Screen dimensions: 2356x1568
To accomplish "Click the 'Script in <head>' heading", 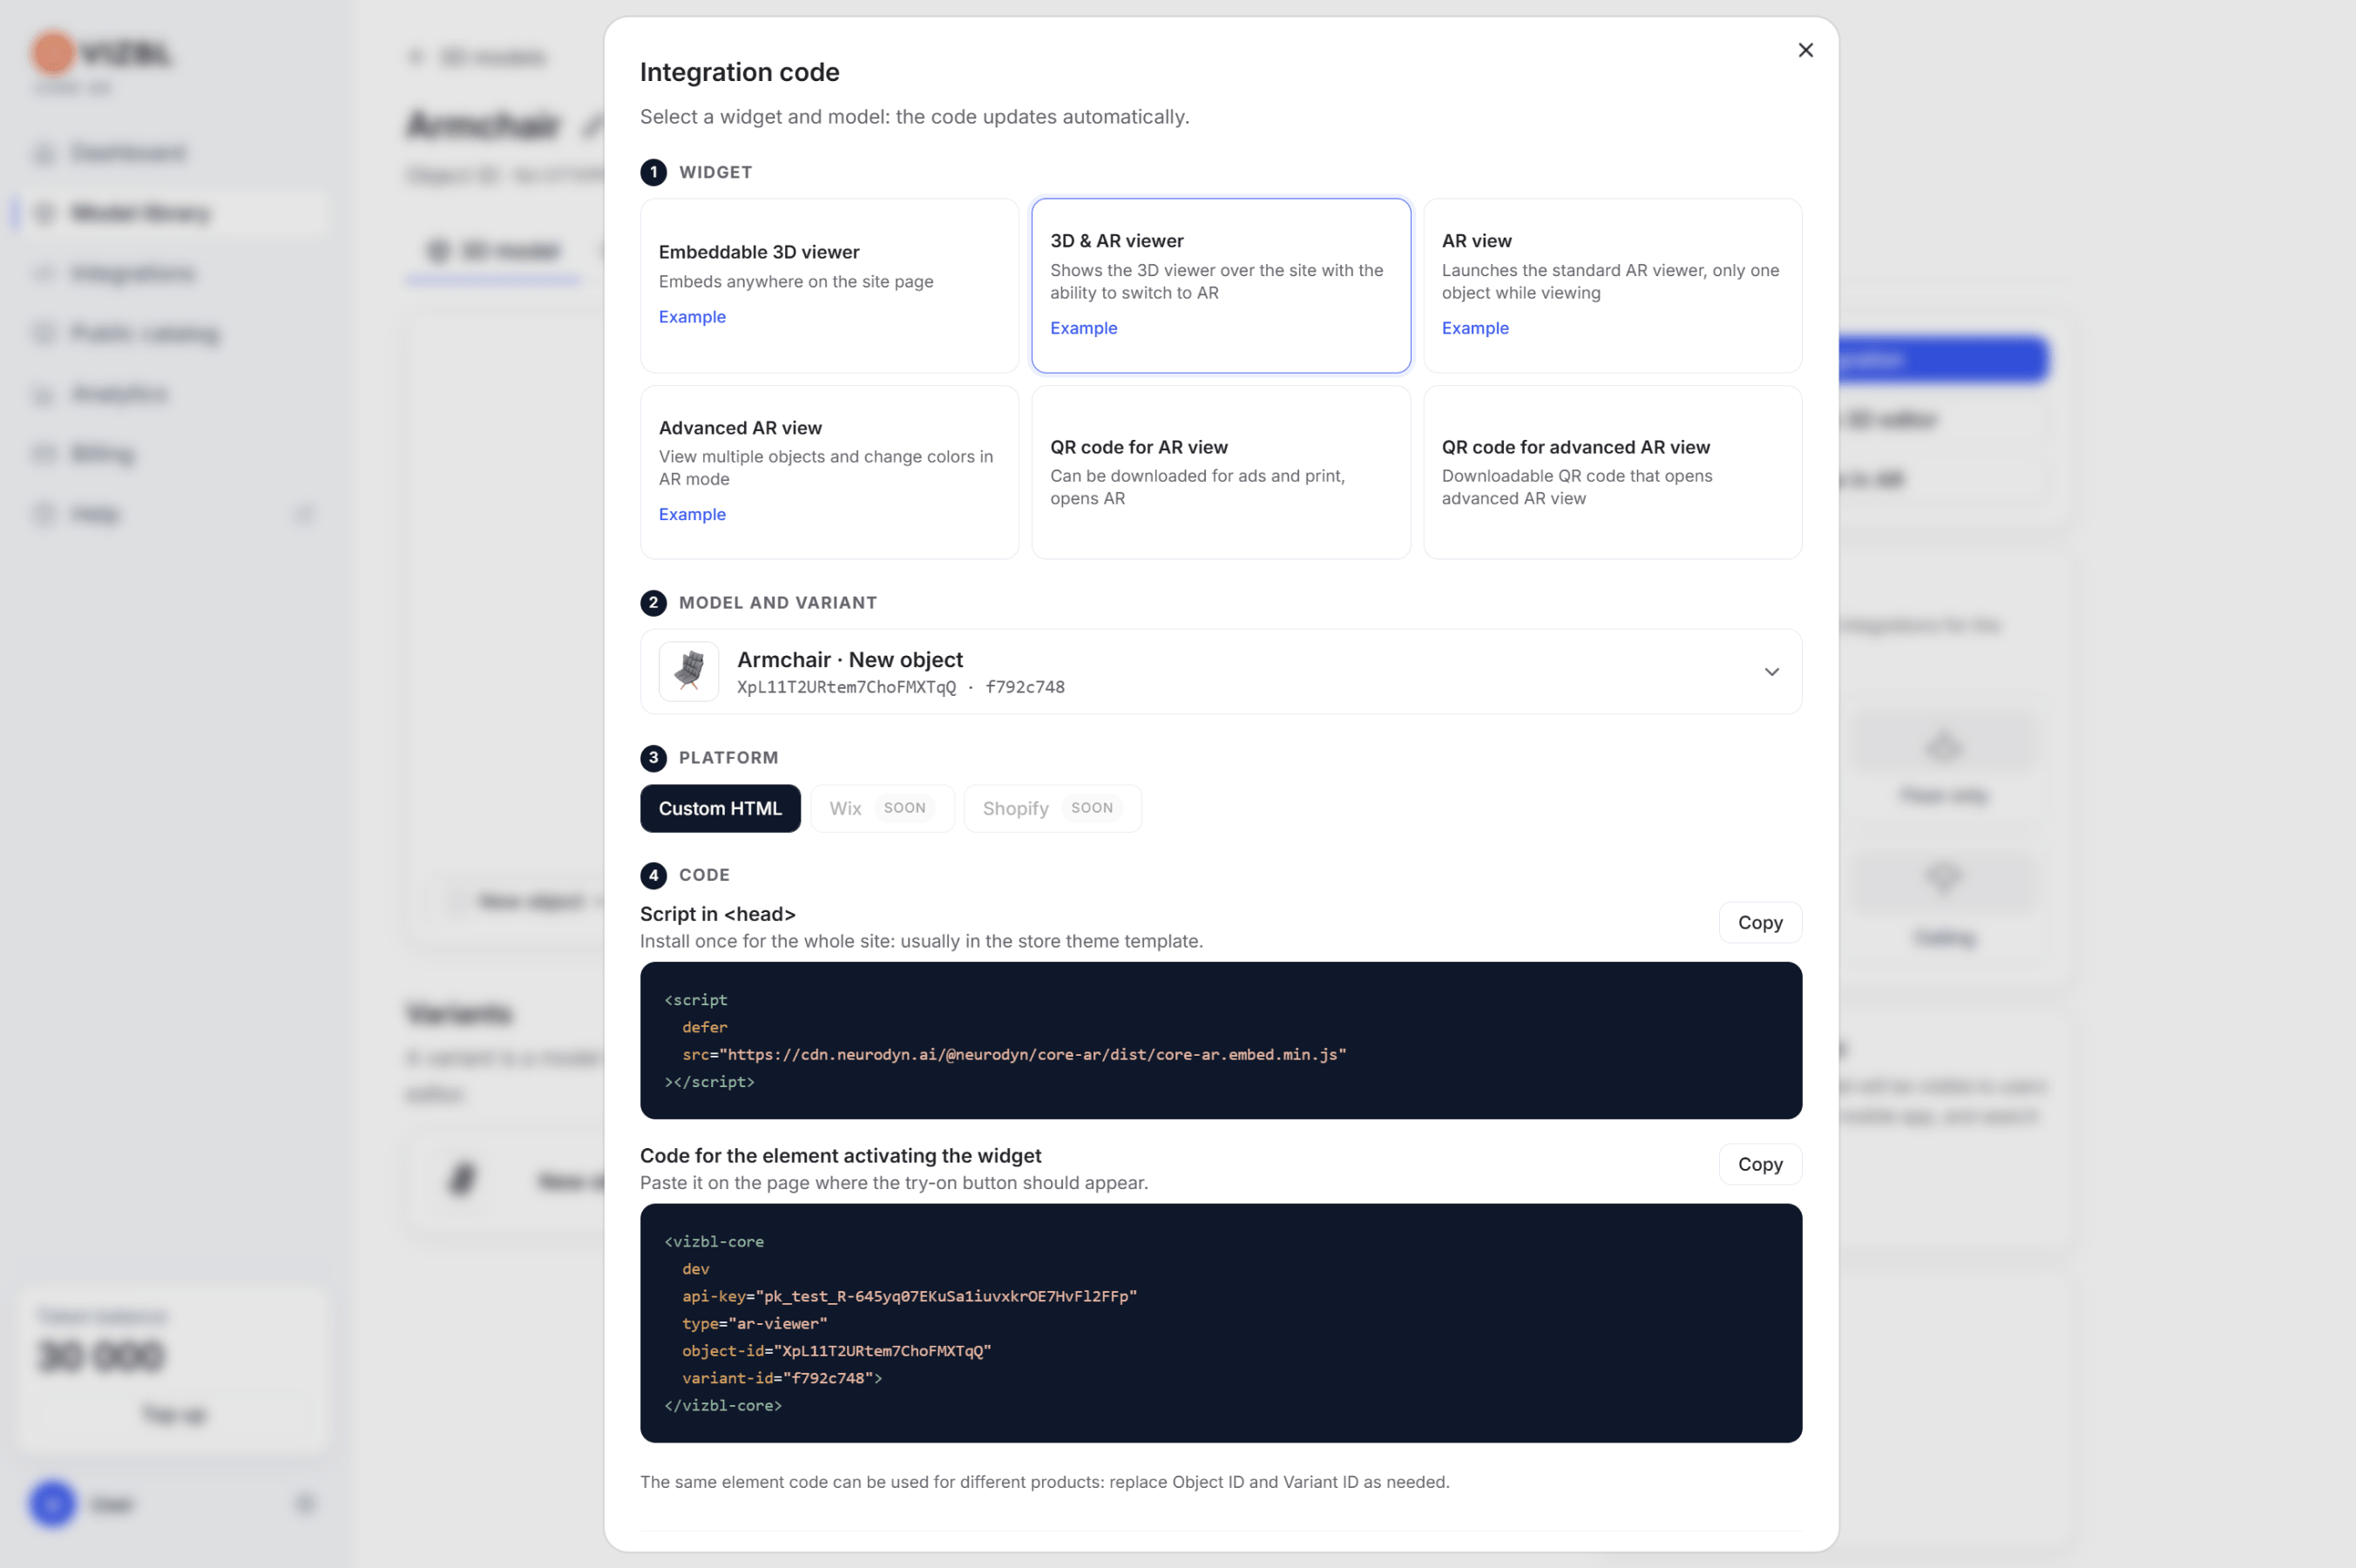I will click(718, 914).
